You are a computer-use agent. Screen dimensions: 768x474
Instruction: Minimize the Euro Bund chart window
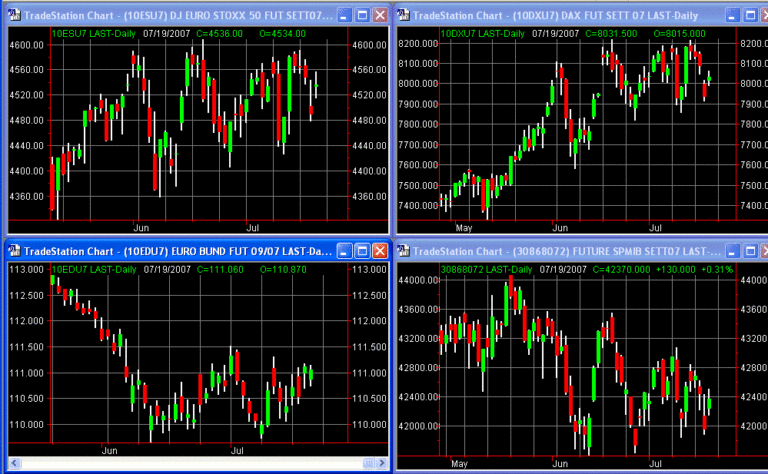(342, 250)
